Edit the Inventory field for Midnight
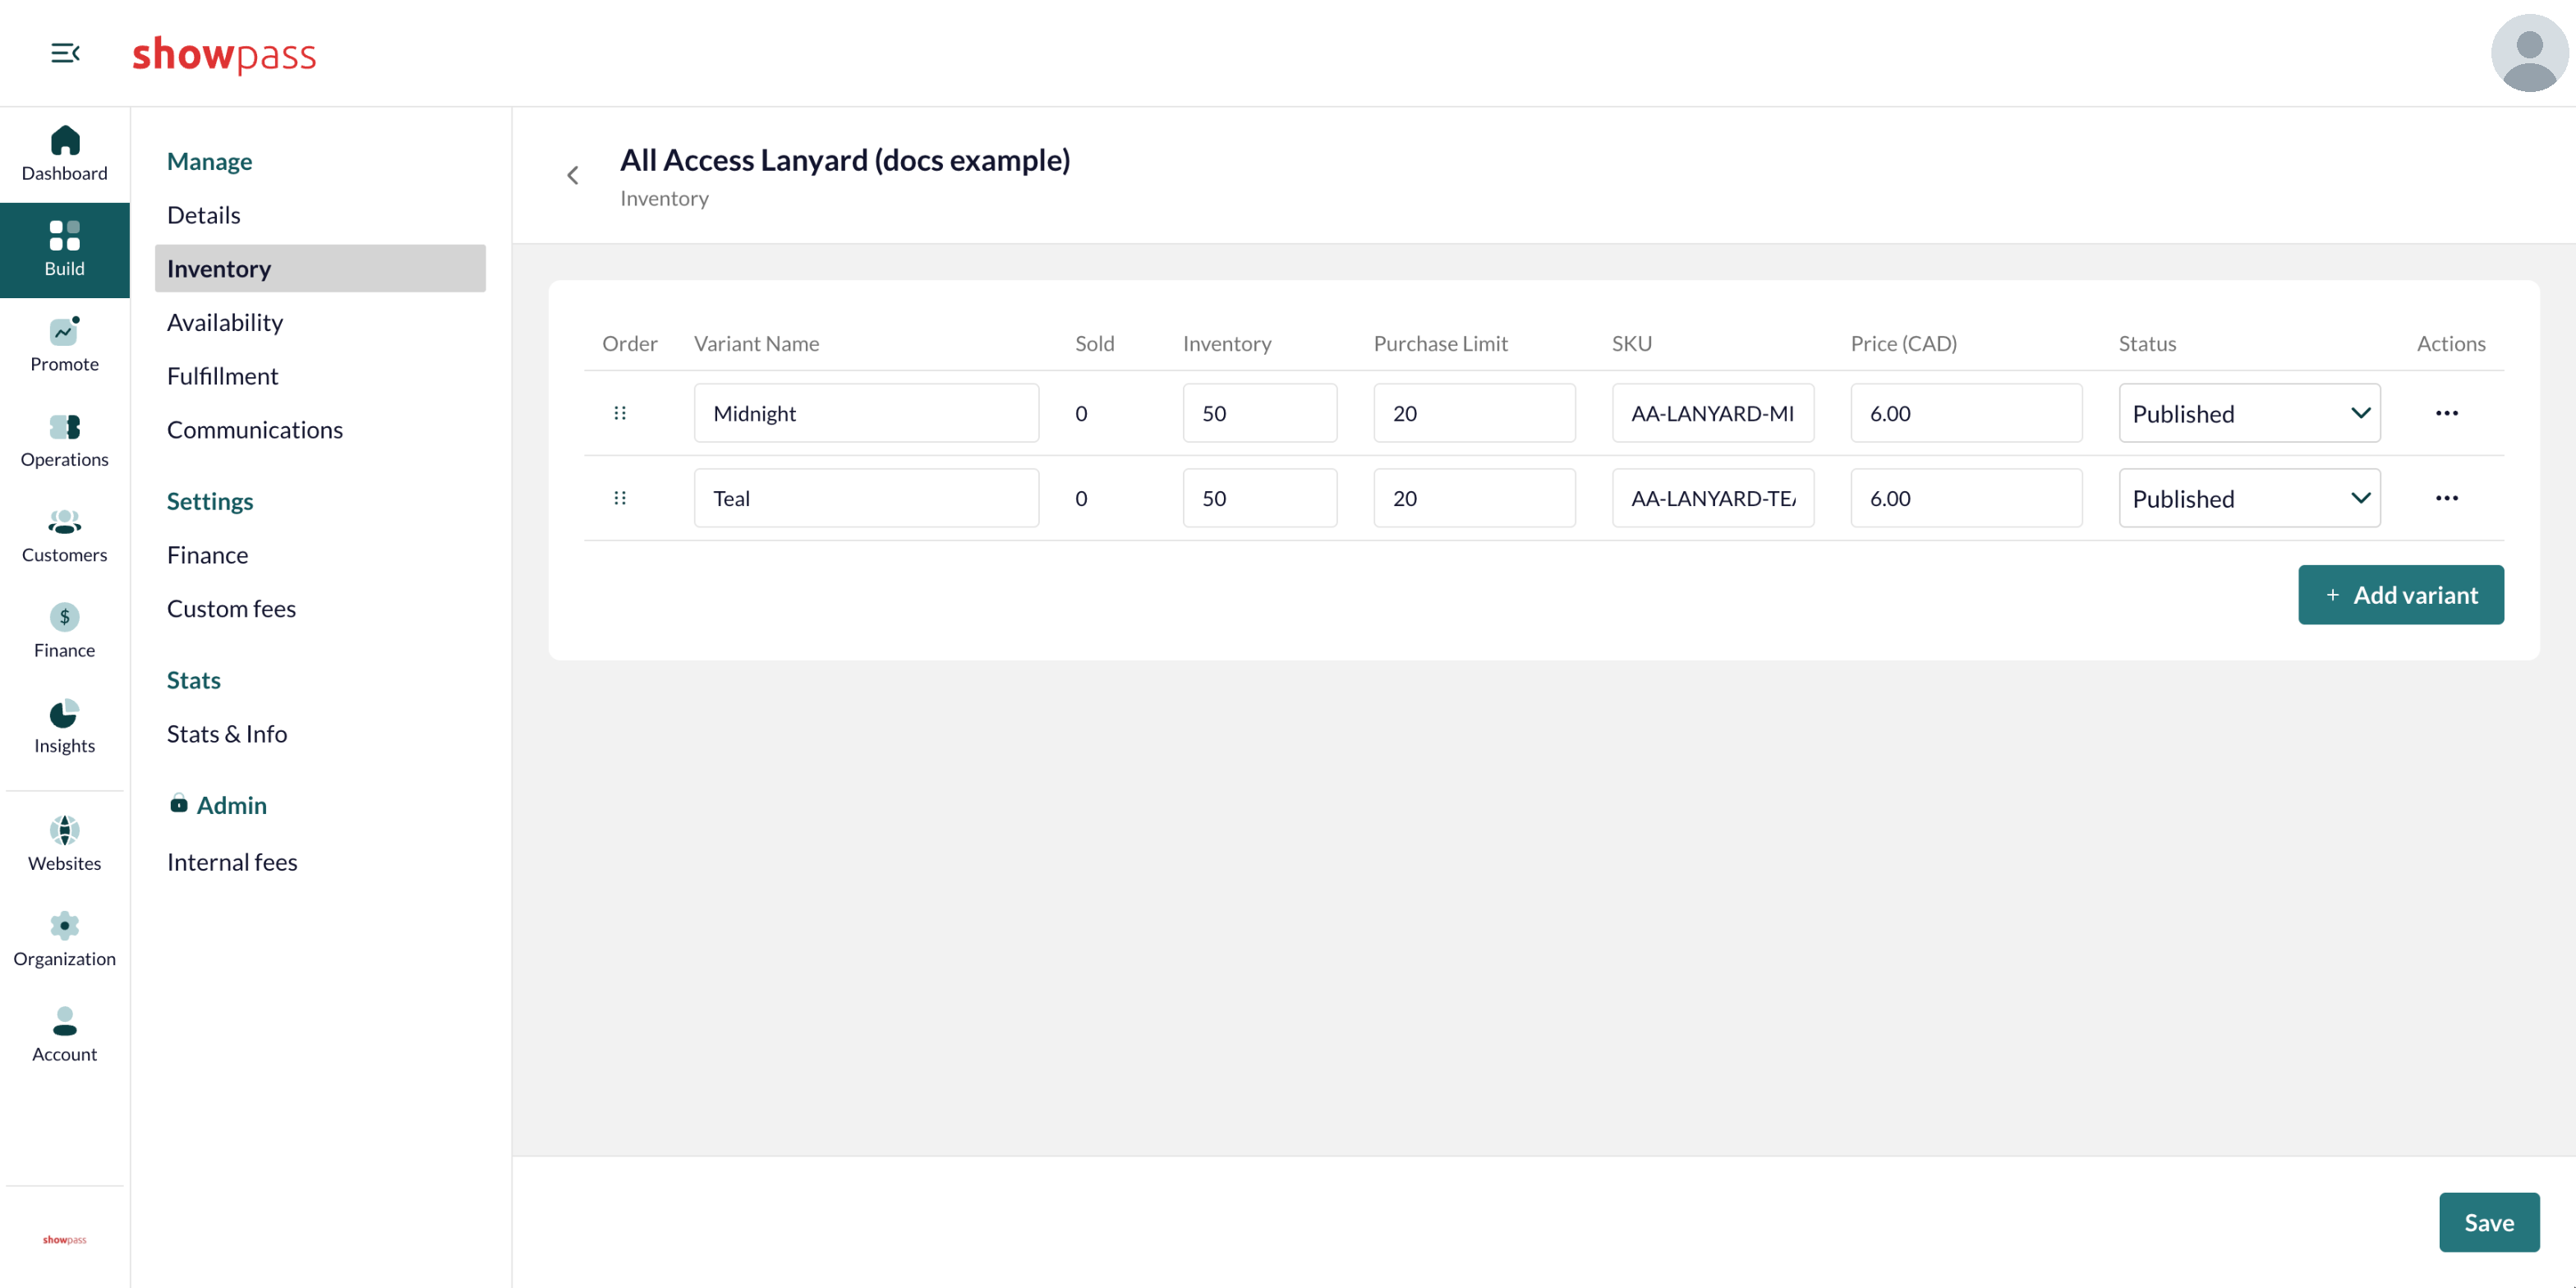This screenshot has width=2576, height=1288. point(1259,413)
